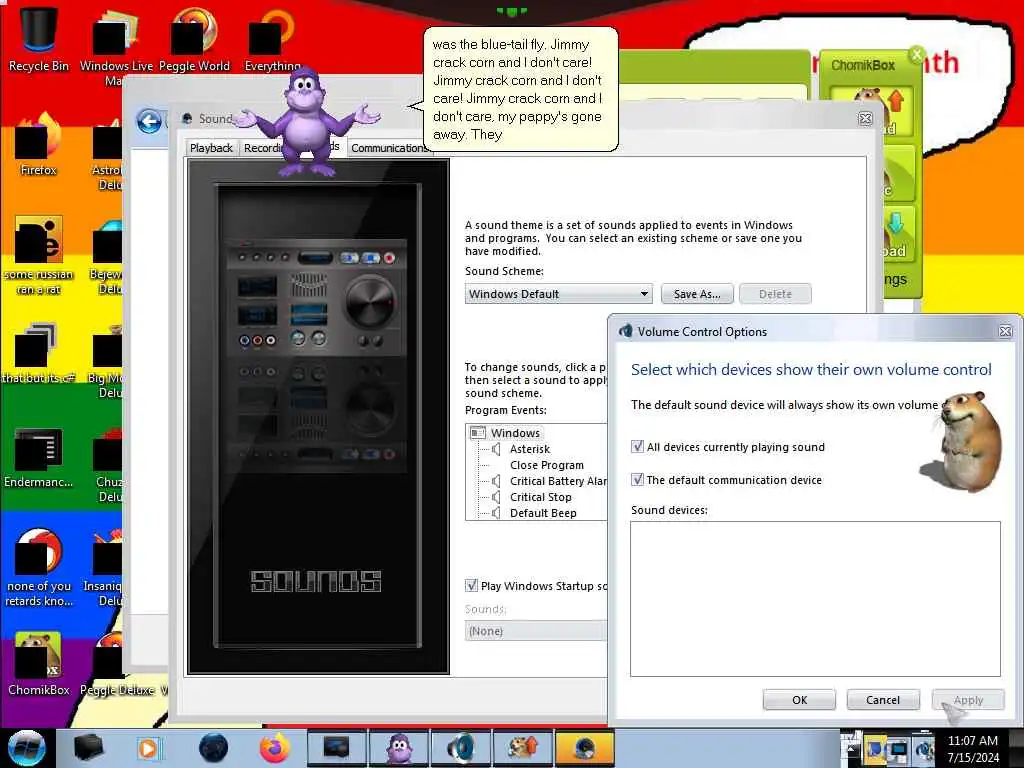Close the ChomikBox widget with green X
The image size is (1024, 768).
[x=917, y=54]
